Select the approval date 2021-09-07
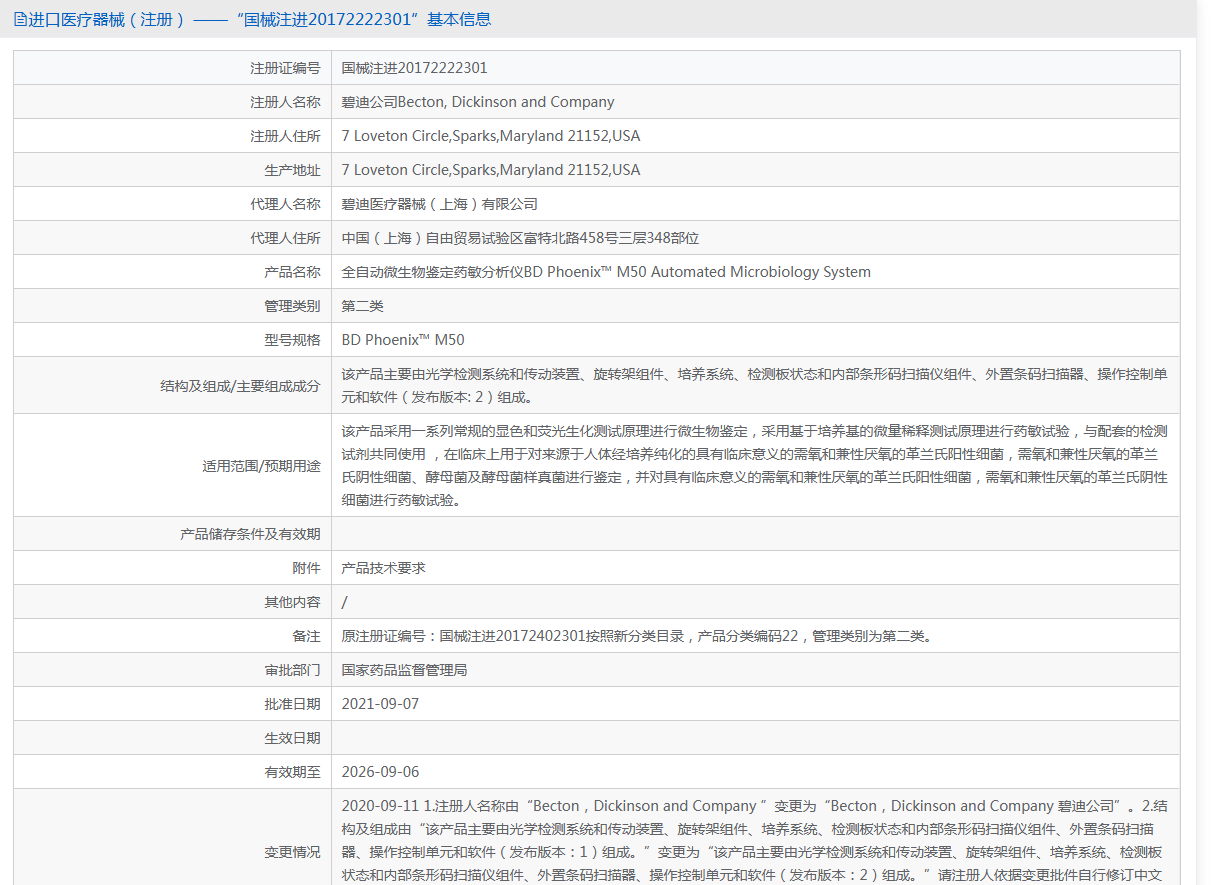This screenshot has width=1215, height=885. 380,704
